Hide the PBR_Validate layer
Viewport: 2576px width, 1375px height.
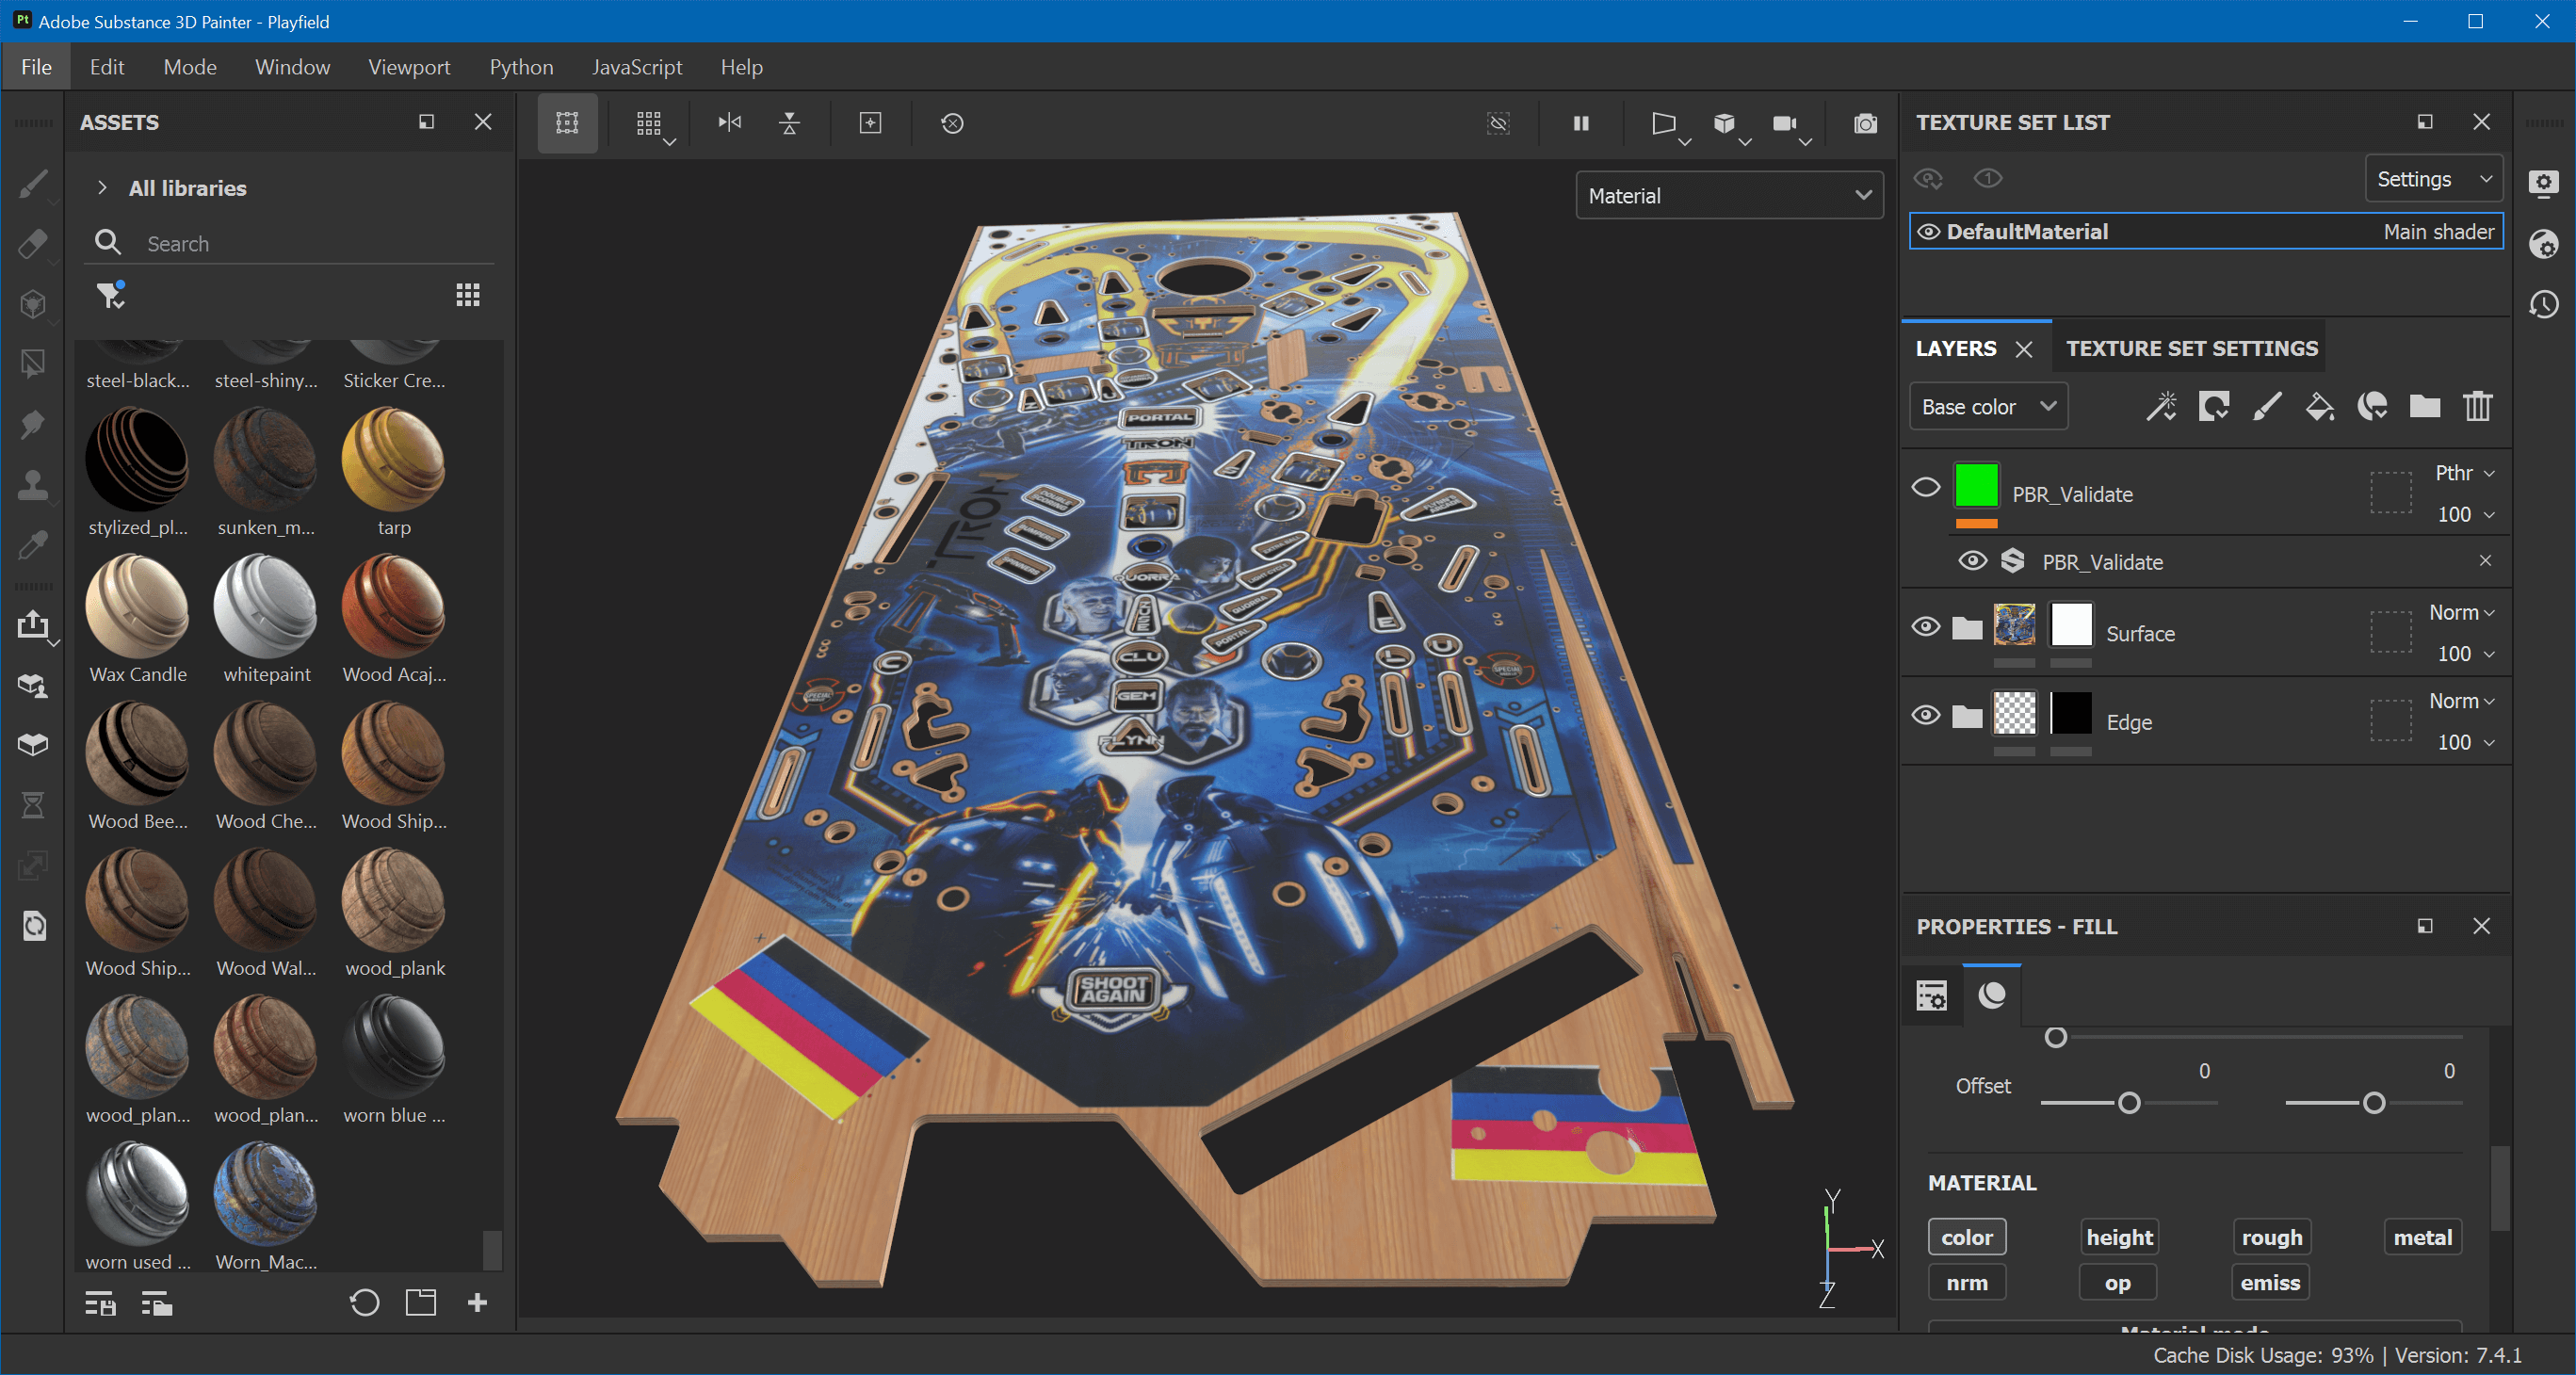(1926, 487)
